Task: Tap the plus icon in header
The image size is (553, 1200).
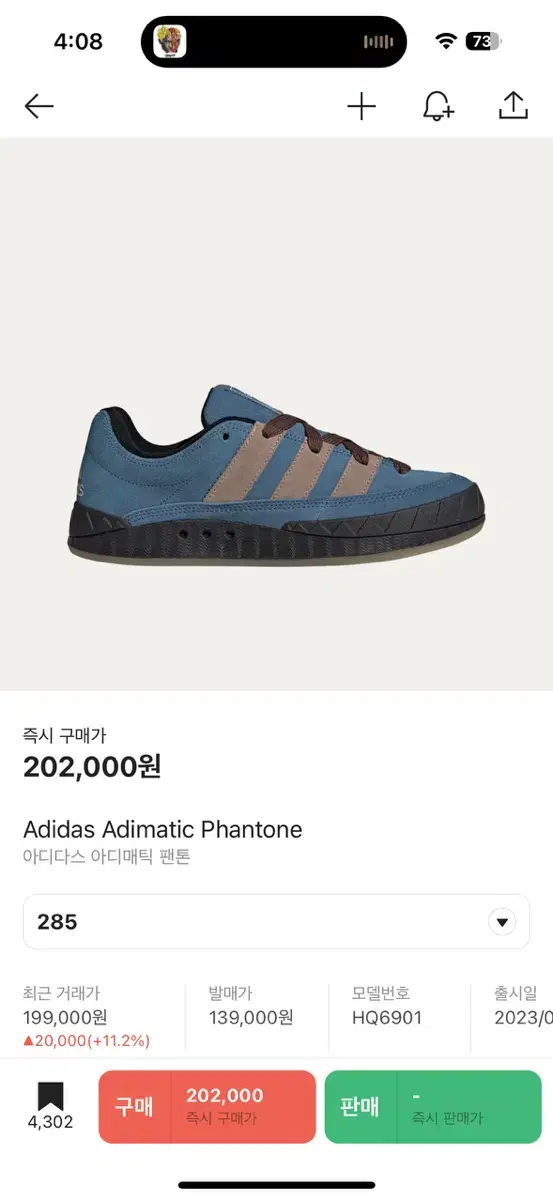Action: tap(361, 106)
